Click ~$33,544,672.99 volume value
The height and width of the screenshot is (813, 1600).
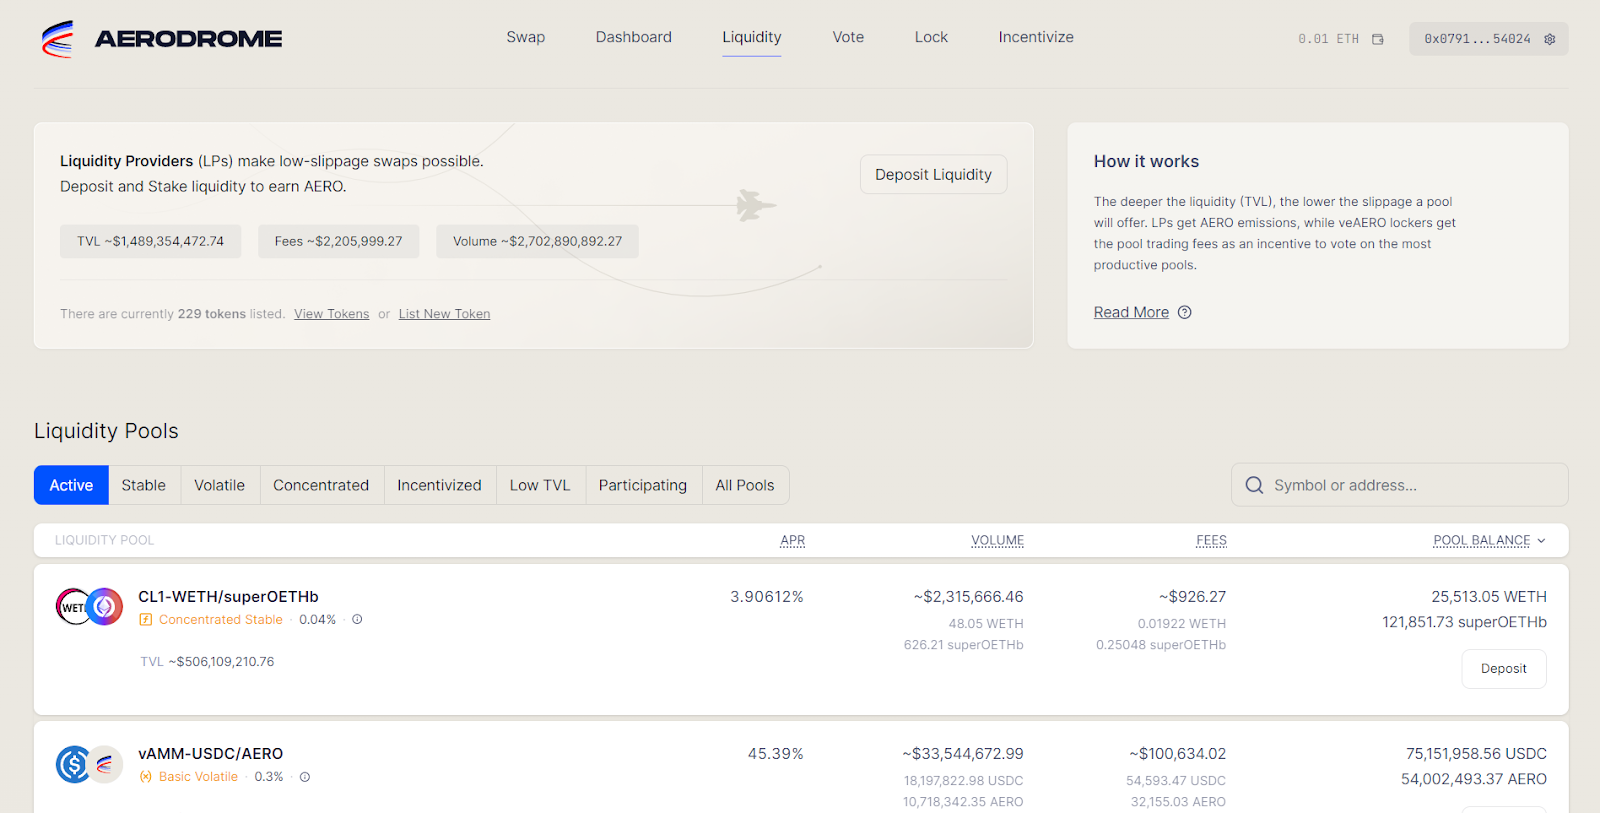click(963, 754)
